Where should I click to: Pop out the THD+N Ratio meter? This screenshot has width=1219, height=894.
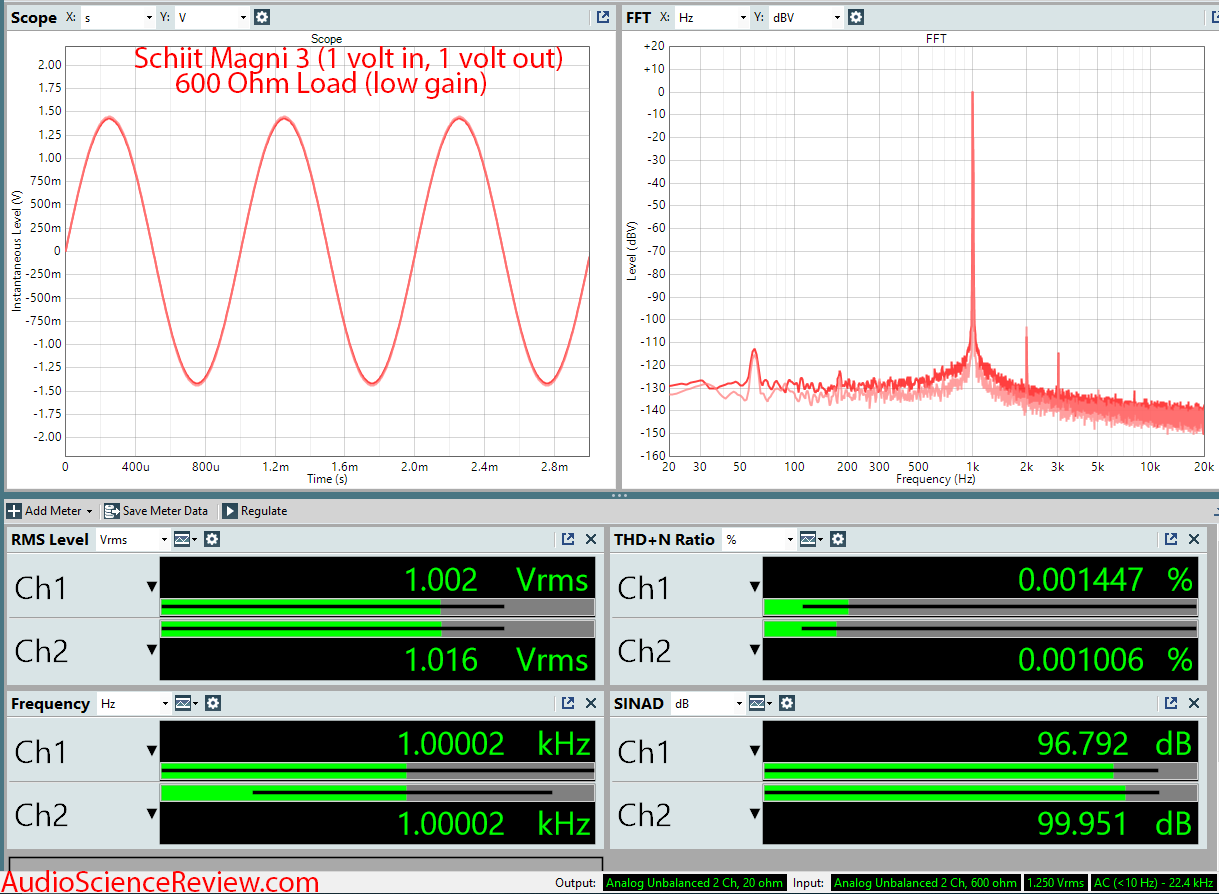point(1171,539)
